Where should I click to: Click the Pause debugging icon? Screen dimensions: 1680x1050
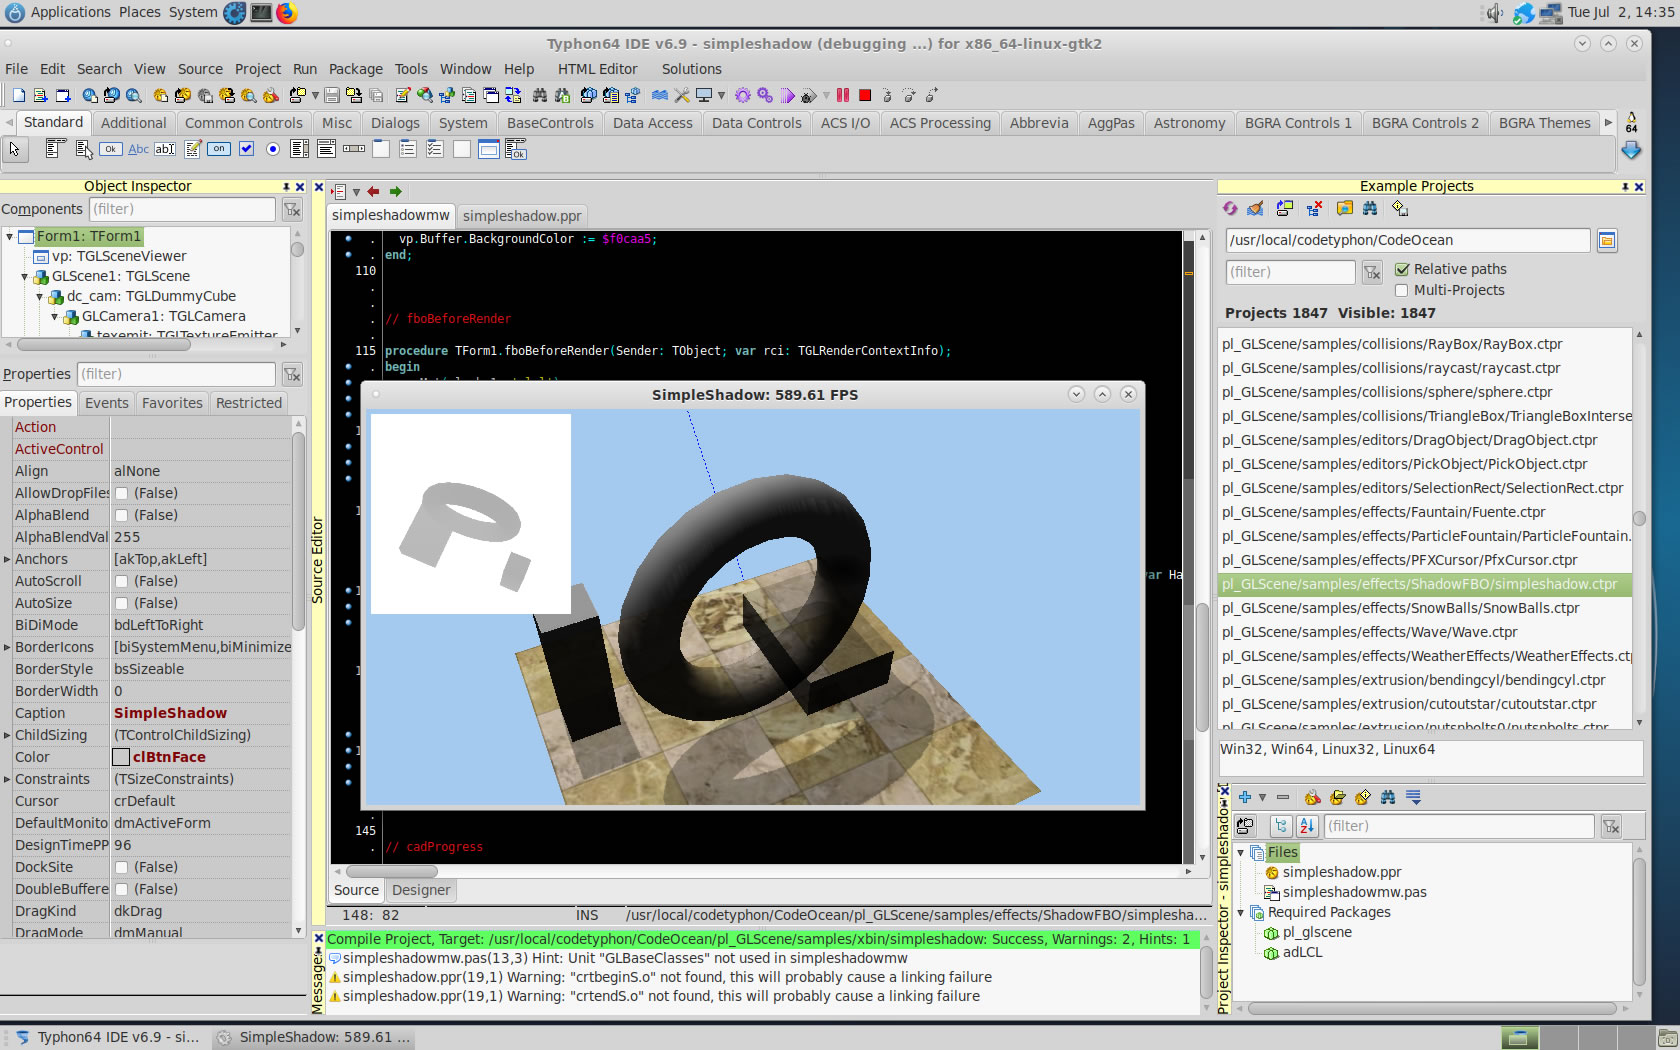(843, 95)
